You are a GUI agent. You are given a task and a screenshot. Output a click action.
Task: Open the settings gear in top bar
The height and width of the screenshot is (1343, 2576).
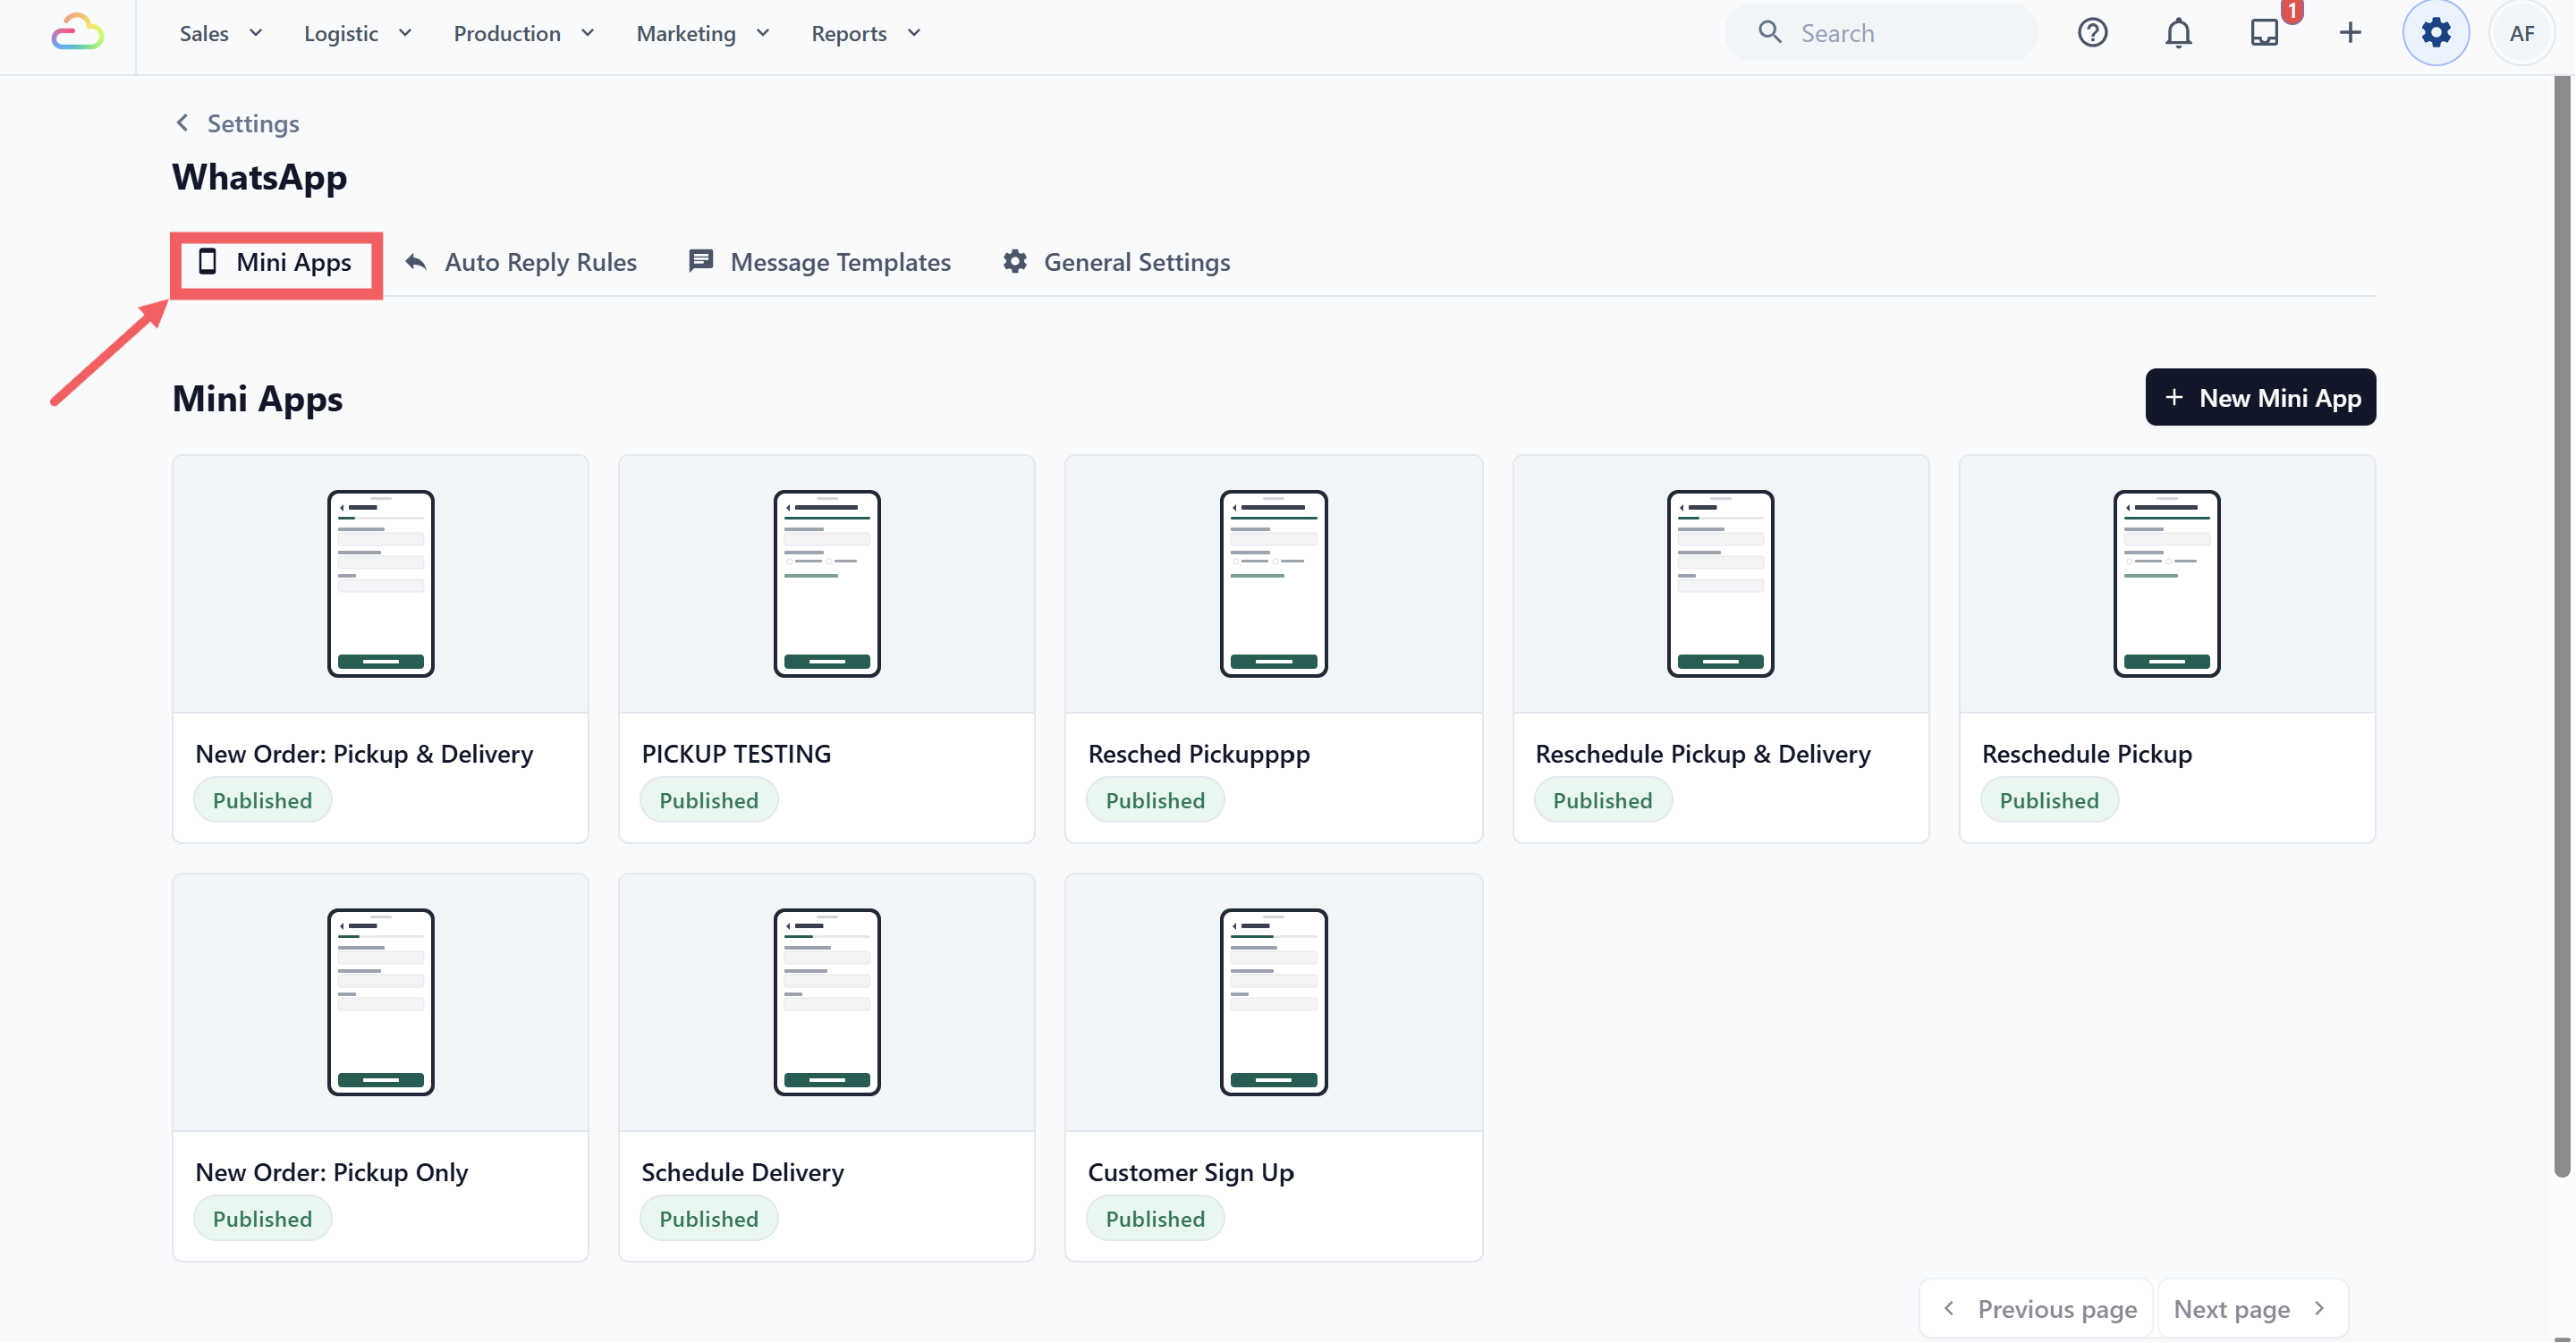click(2436, 33)
